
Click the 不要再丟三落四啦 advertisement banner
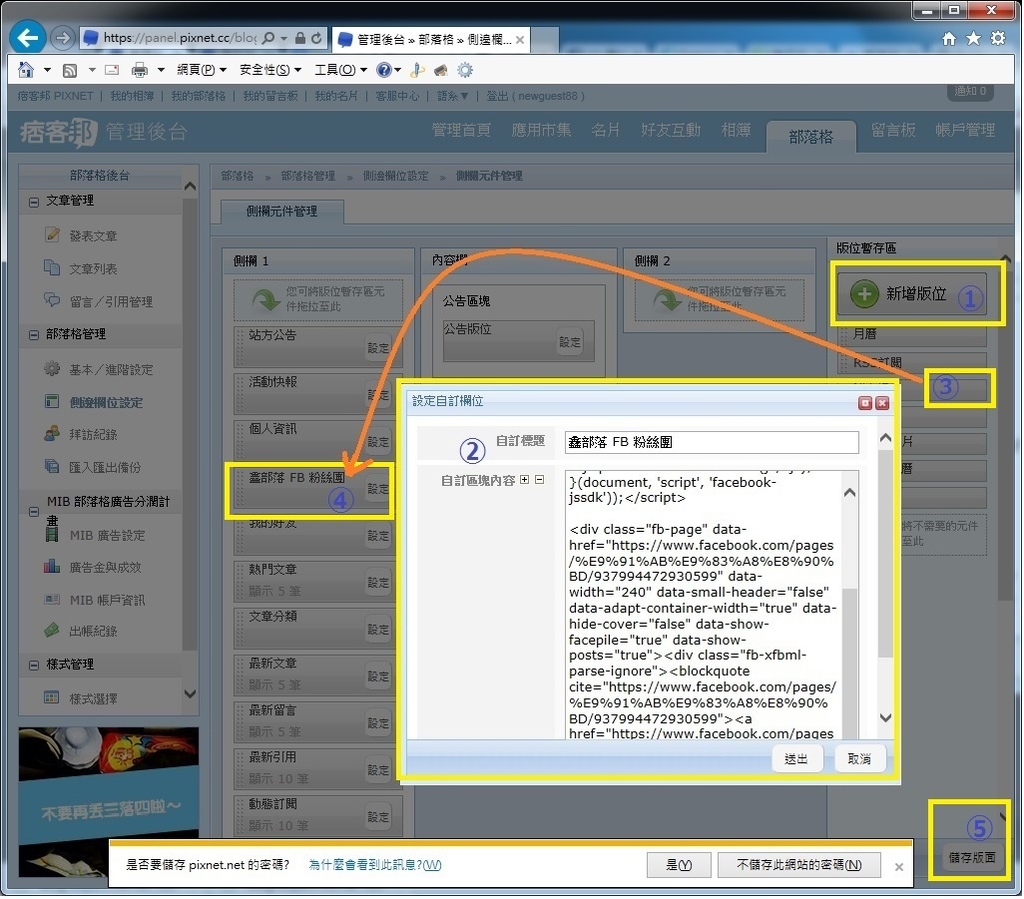(108, 803)
